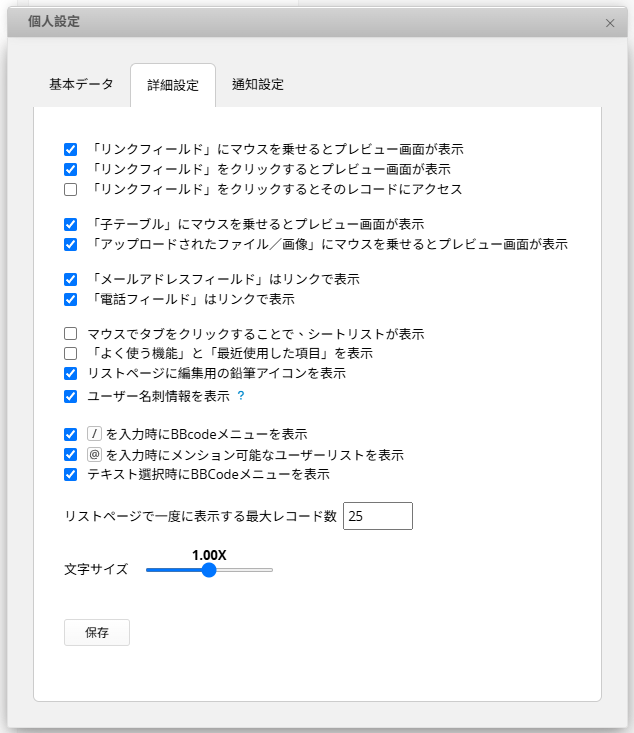Click the blue question mark help icon
Viewport: 634px width, 733px height.
coord(241,396)
